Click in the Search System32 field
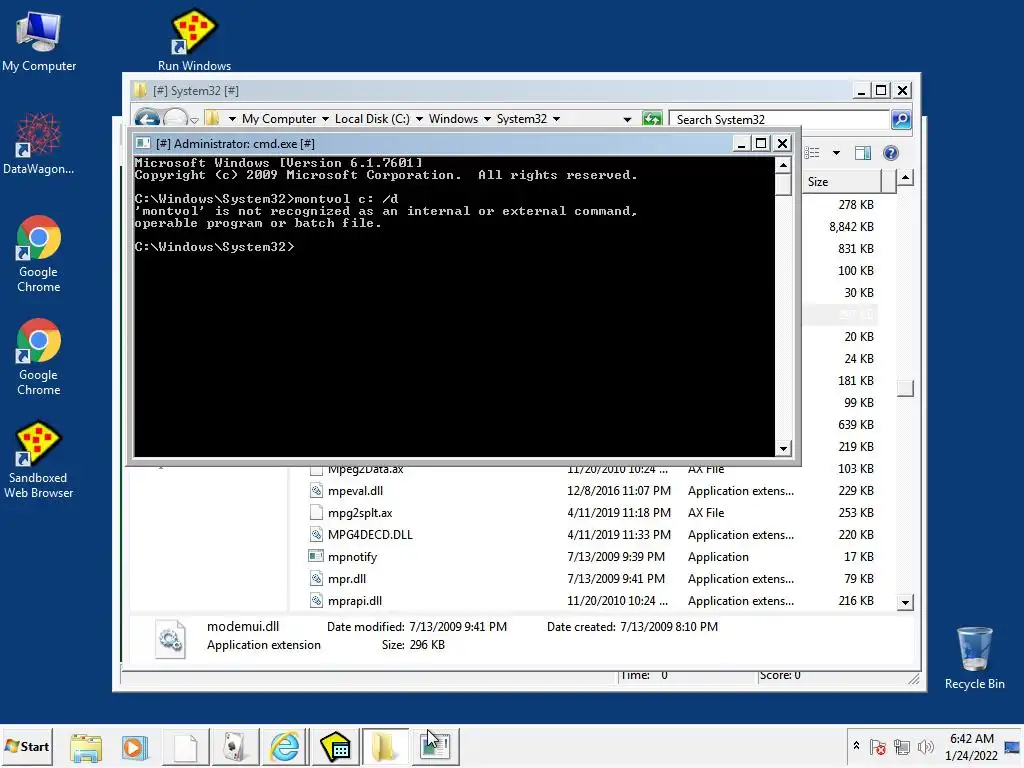 tap(782, 120)
